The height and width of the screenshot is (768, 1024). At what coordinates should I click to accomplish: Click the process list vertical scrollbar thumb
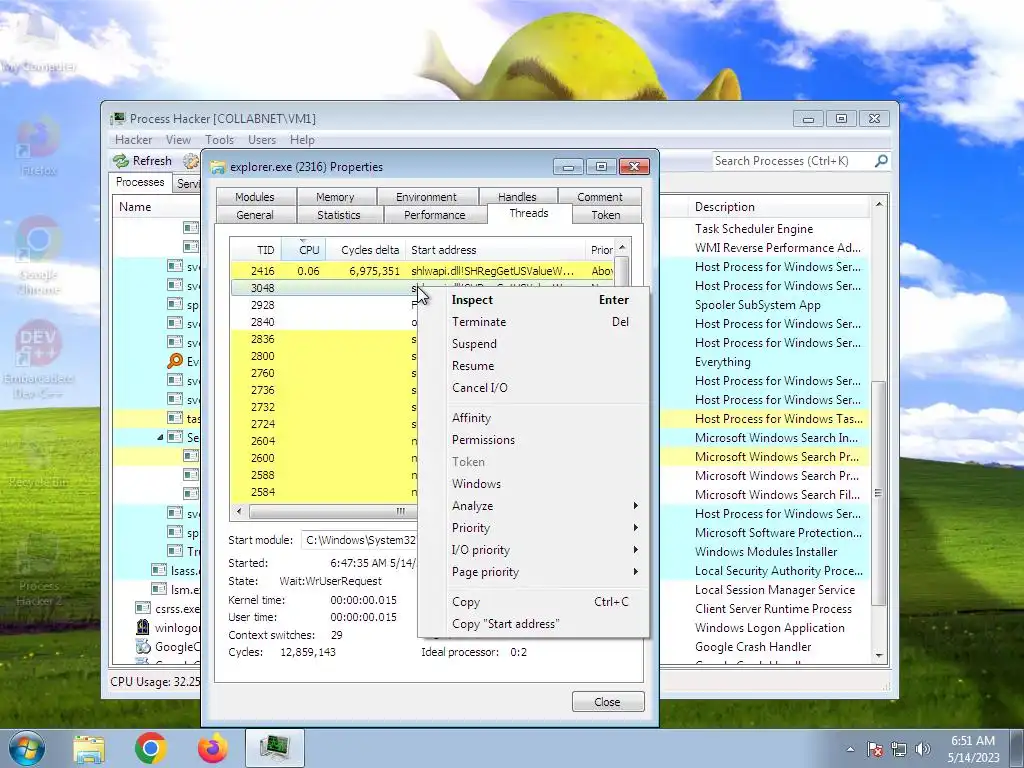tap(879, 493)
